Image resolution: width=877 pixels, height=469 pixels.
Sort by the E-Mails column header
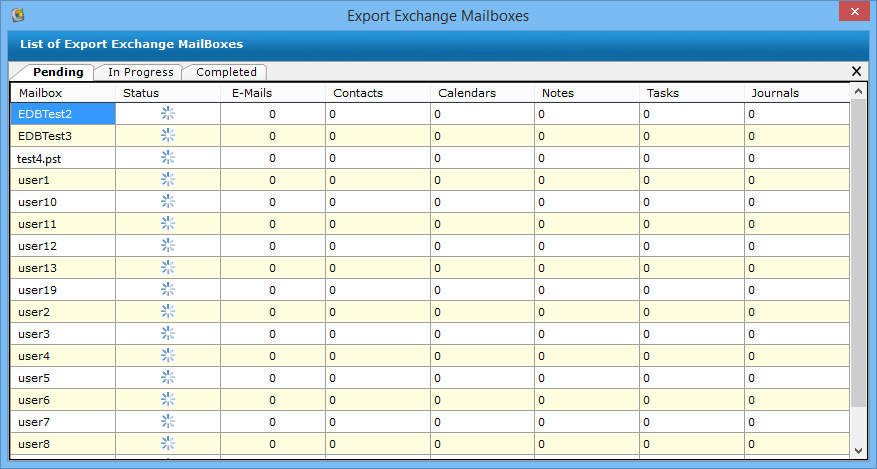[x=273, y=93]
